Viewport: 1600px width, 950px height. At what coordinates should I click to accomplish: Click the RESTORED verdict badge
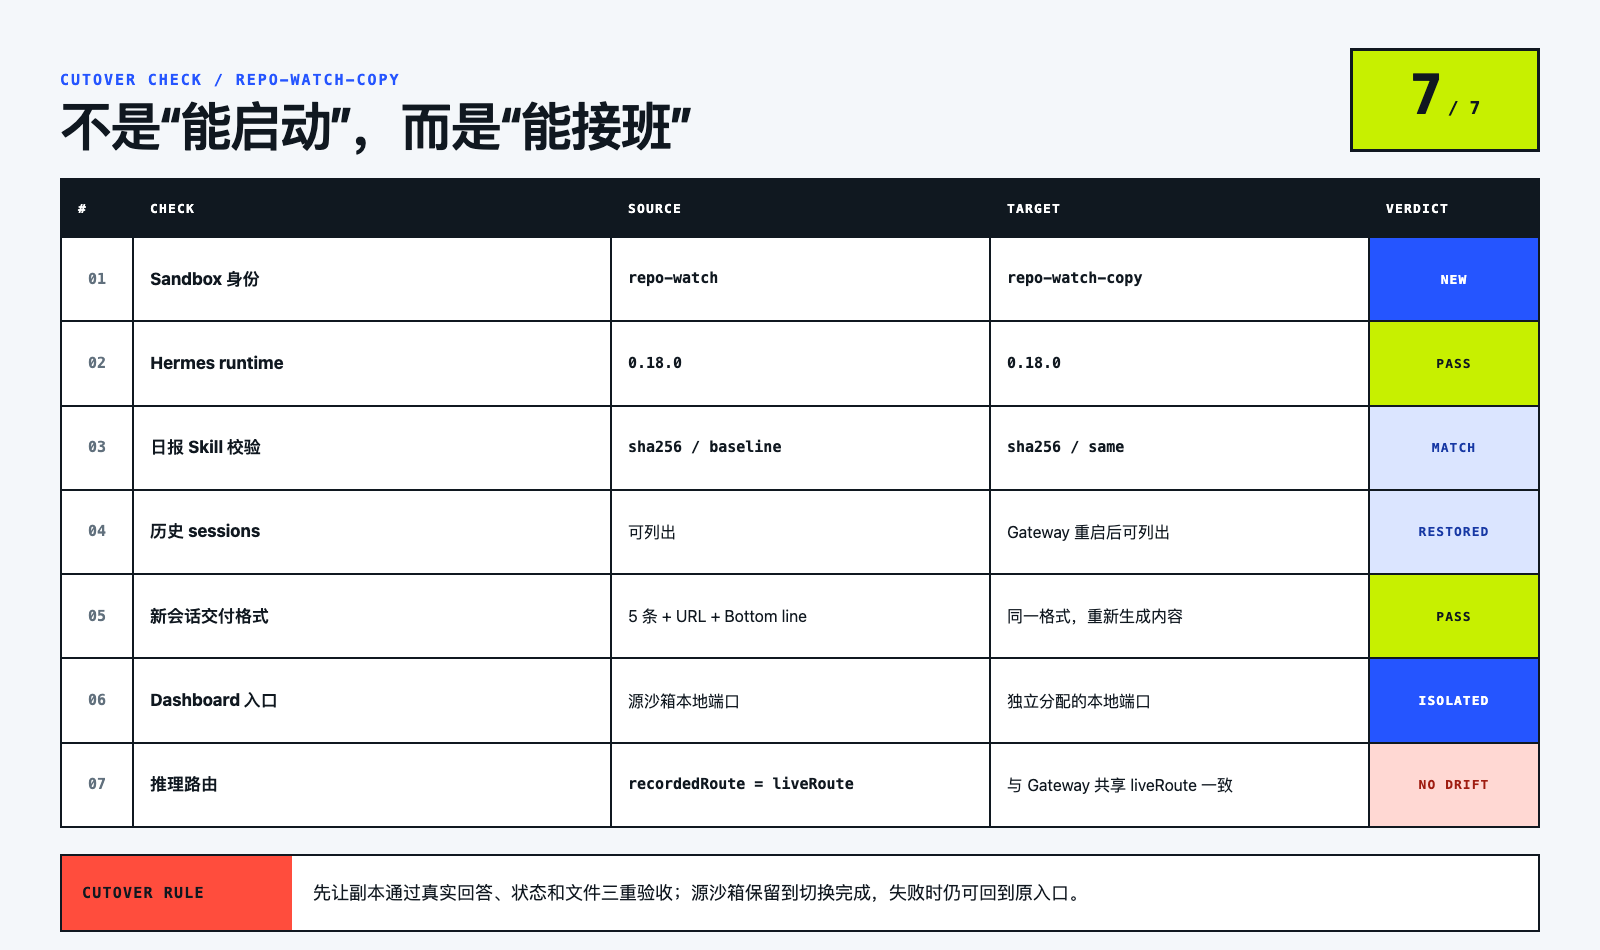[1454, 532]
